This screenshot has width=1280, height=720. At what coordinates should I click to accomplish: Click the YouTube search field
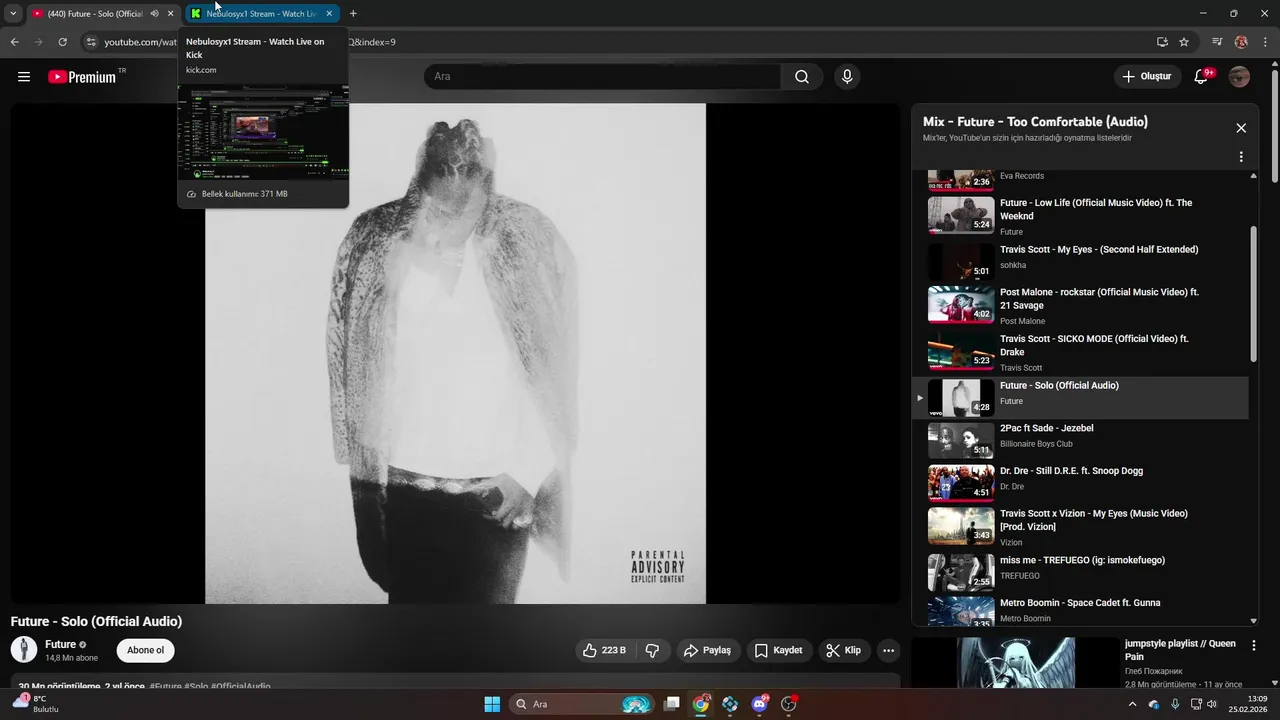pos(602,77)
